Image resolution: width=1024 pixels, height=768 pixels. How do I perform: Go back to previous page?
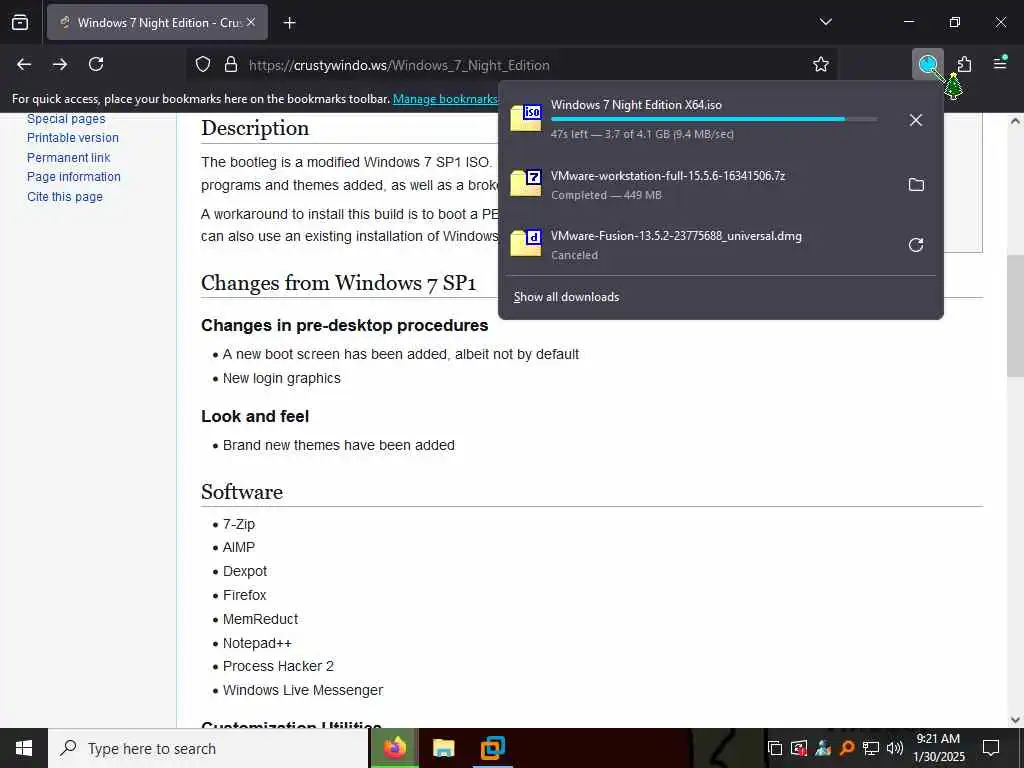click(x=24, y=64)
